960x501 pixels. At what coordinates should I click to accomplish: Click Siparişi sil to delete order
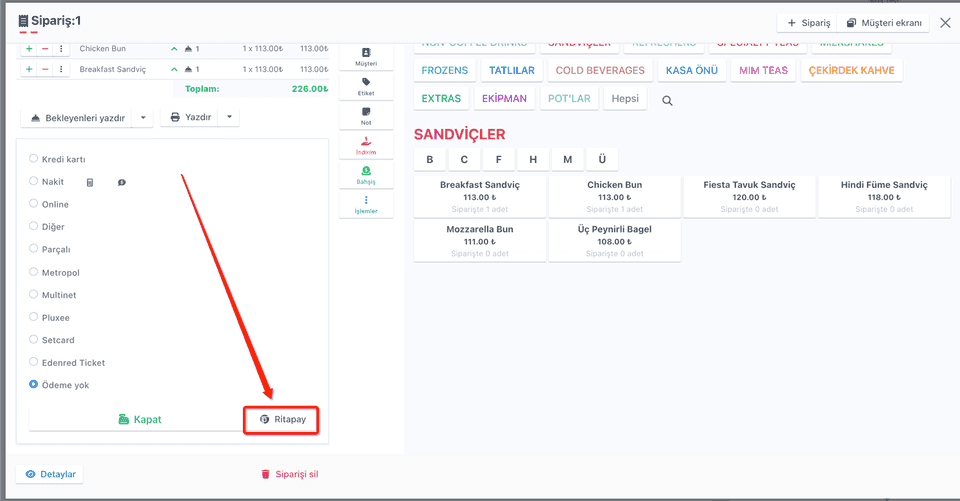(290, 474)
